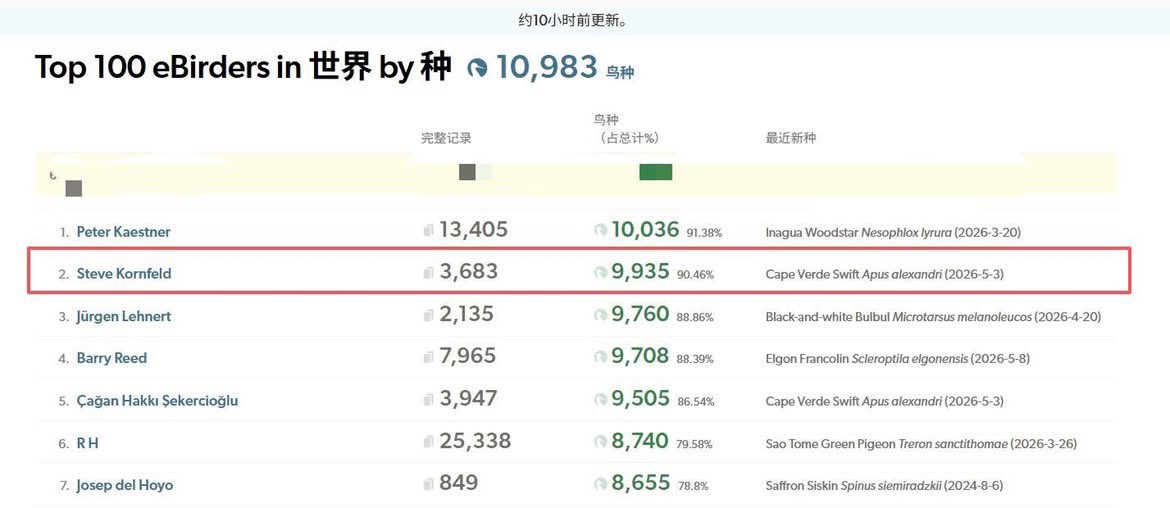
Task: Open Çağan Hakkı Şekercioğlu's profile link
Action: (x=157, y=401)
